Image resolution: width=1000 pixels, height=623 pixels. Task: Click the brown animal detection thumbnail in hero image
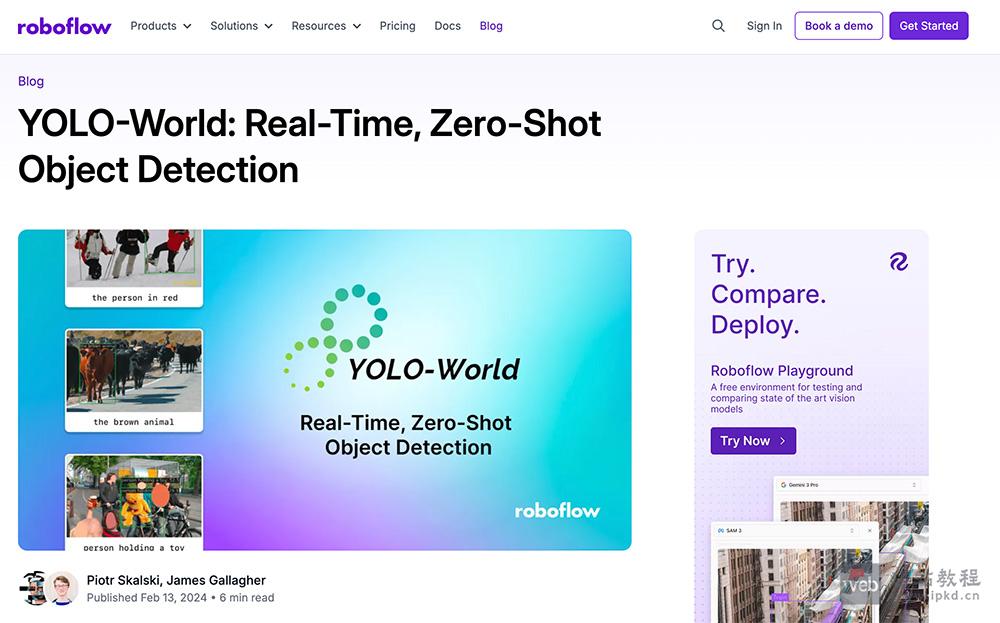pyautogui.click(x=133, y=378)
